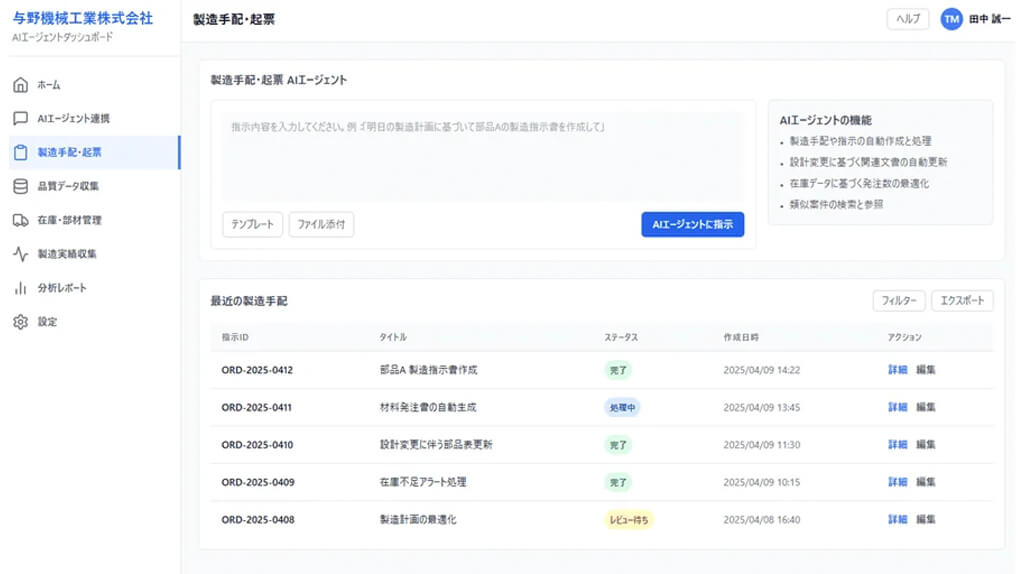Viewport: 1024px width, 574px height.
Task: Click the エクスポート export button
Action: coord(962,301)
